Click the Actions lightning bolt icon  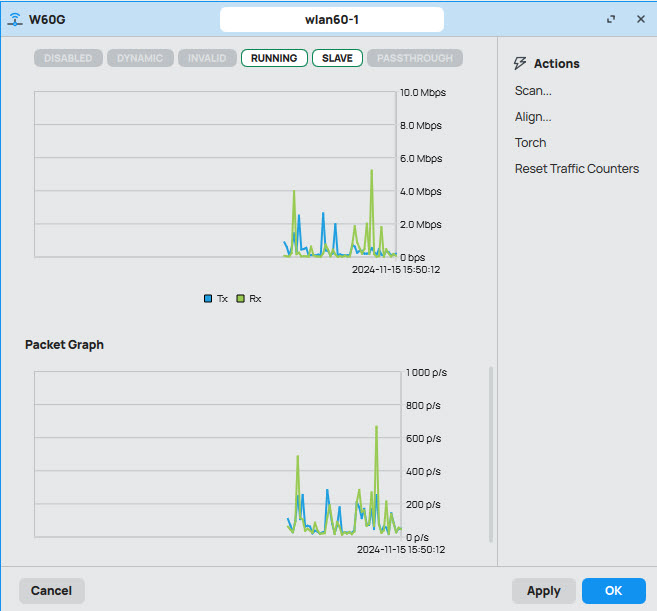click(x=520, y=63)
